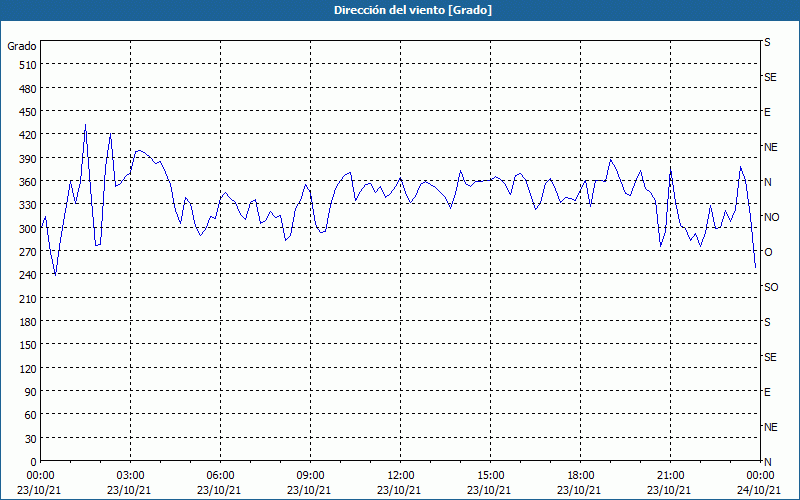Click the "SO" compass direction label
Screen dimensions: 800x500
pyautogui.click(x=771, y=288)
